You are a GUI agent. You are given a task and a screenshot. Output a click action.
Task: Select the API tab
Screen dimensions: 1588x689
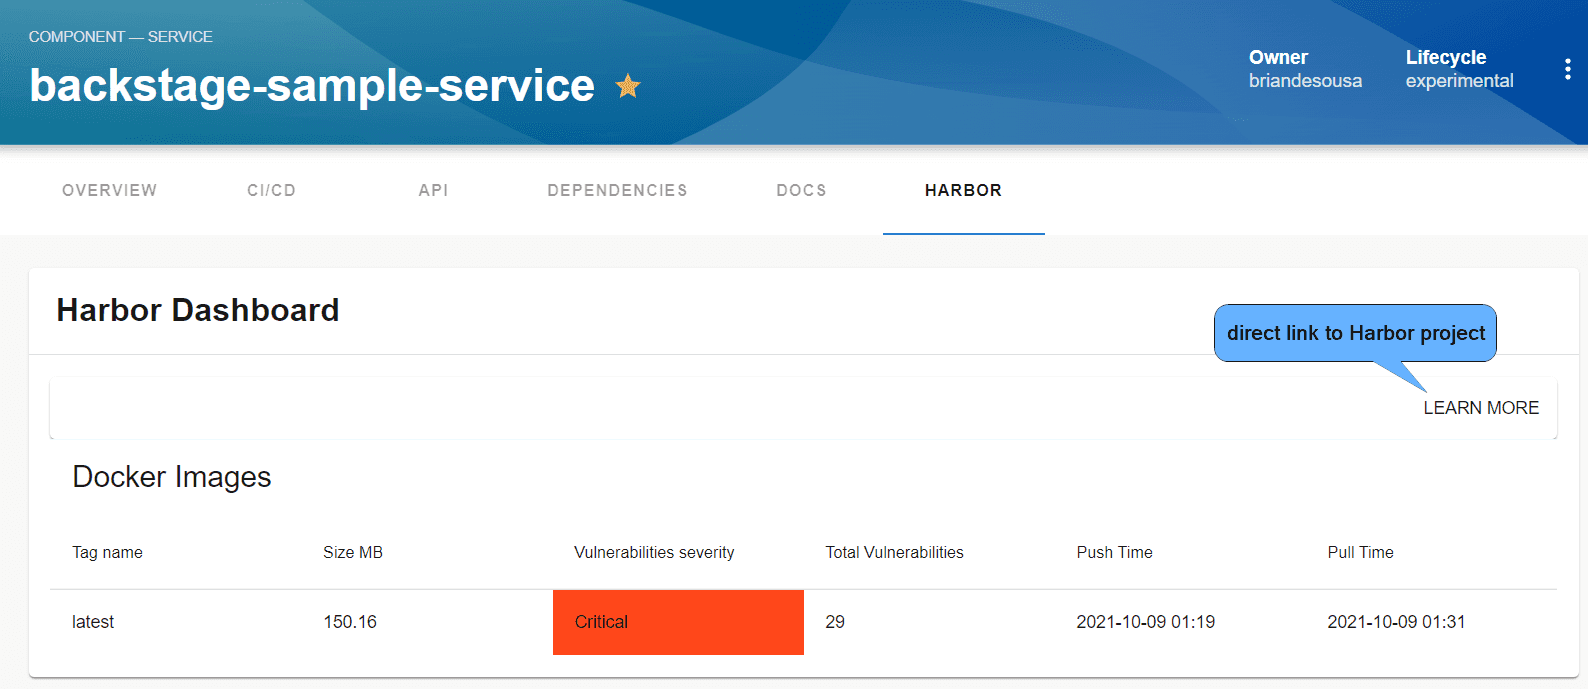click(x=433, y=190)
